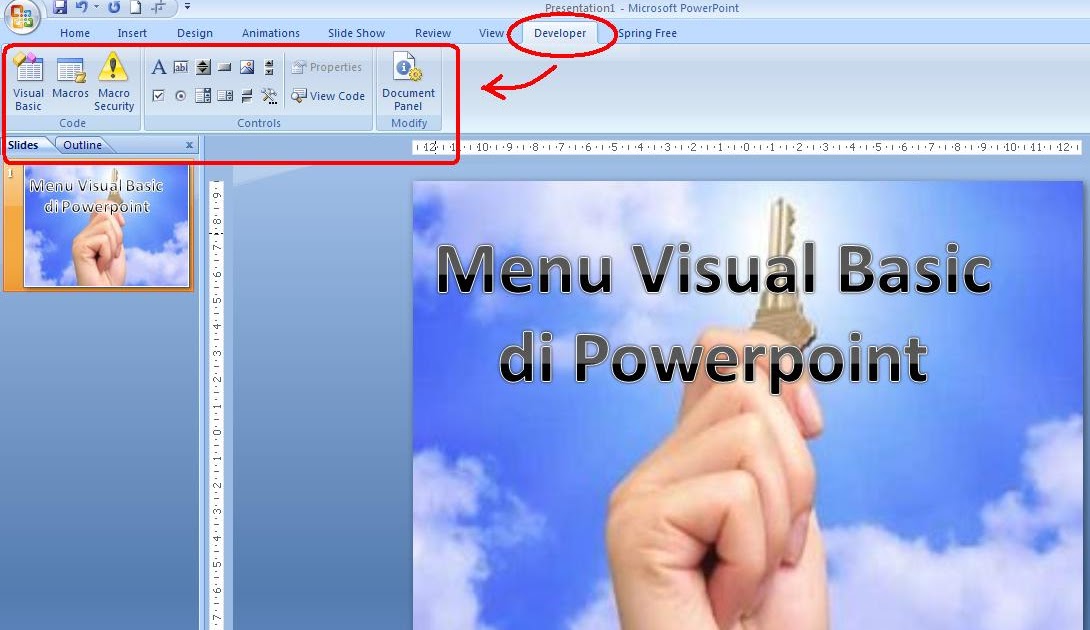Open Macro Security settings
The width and height of the screenshot is (1090, 630).
113,80
